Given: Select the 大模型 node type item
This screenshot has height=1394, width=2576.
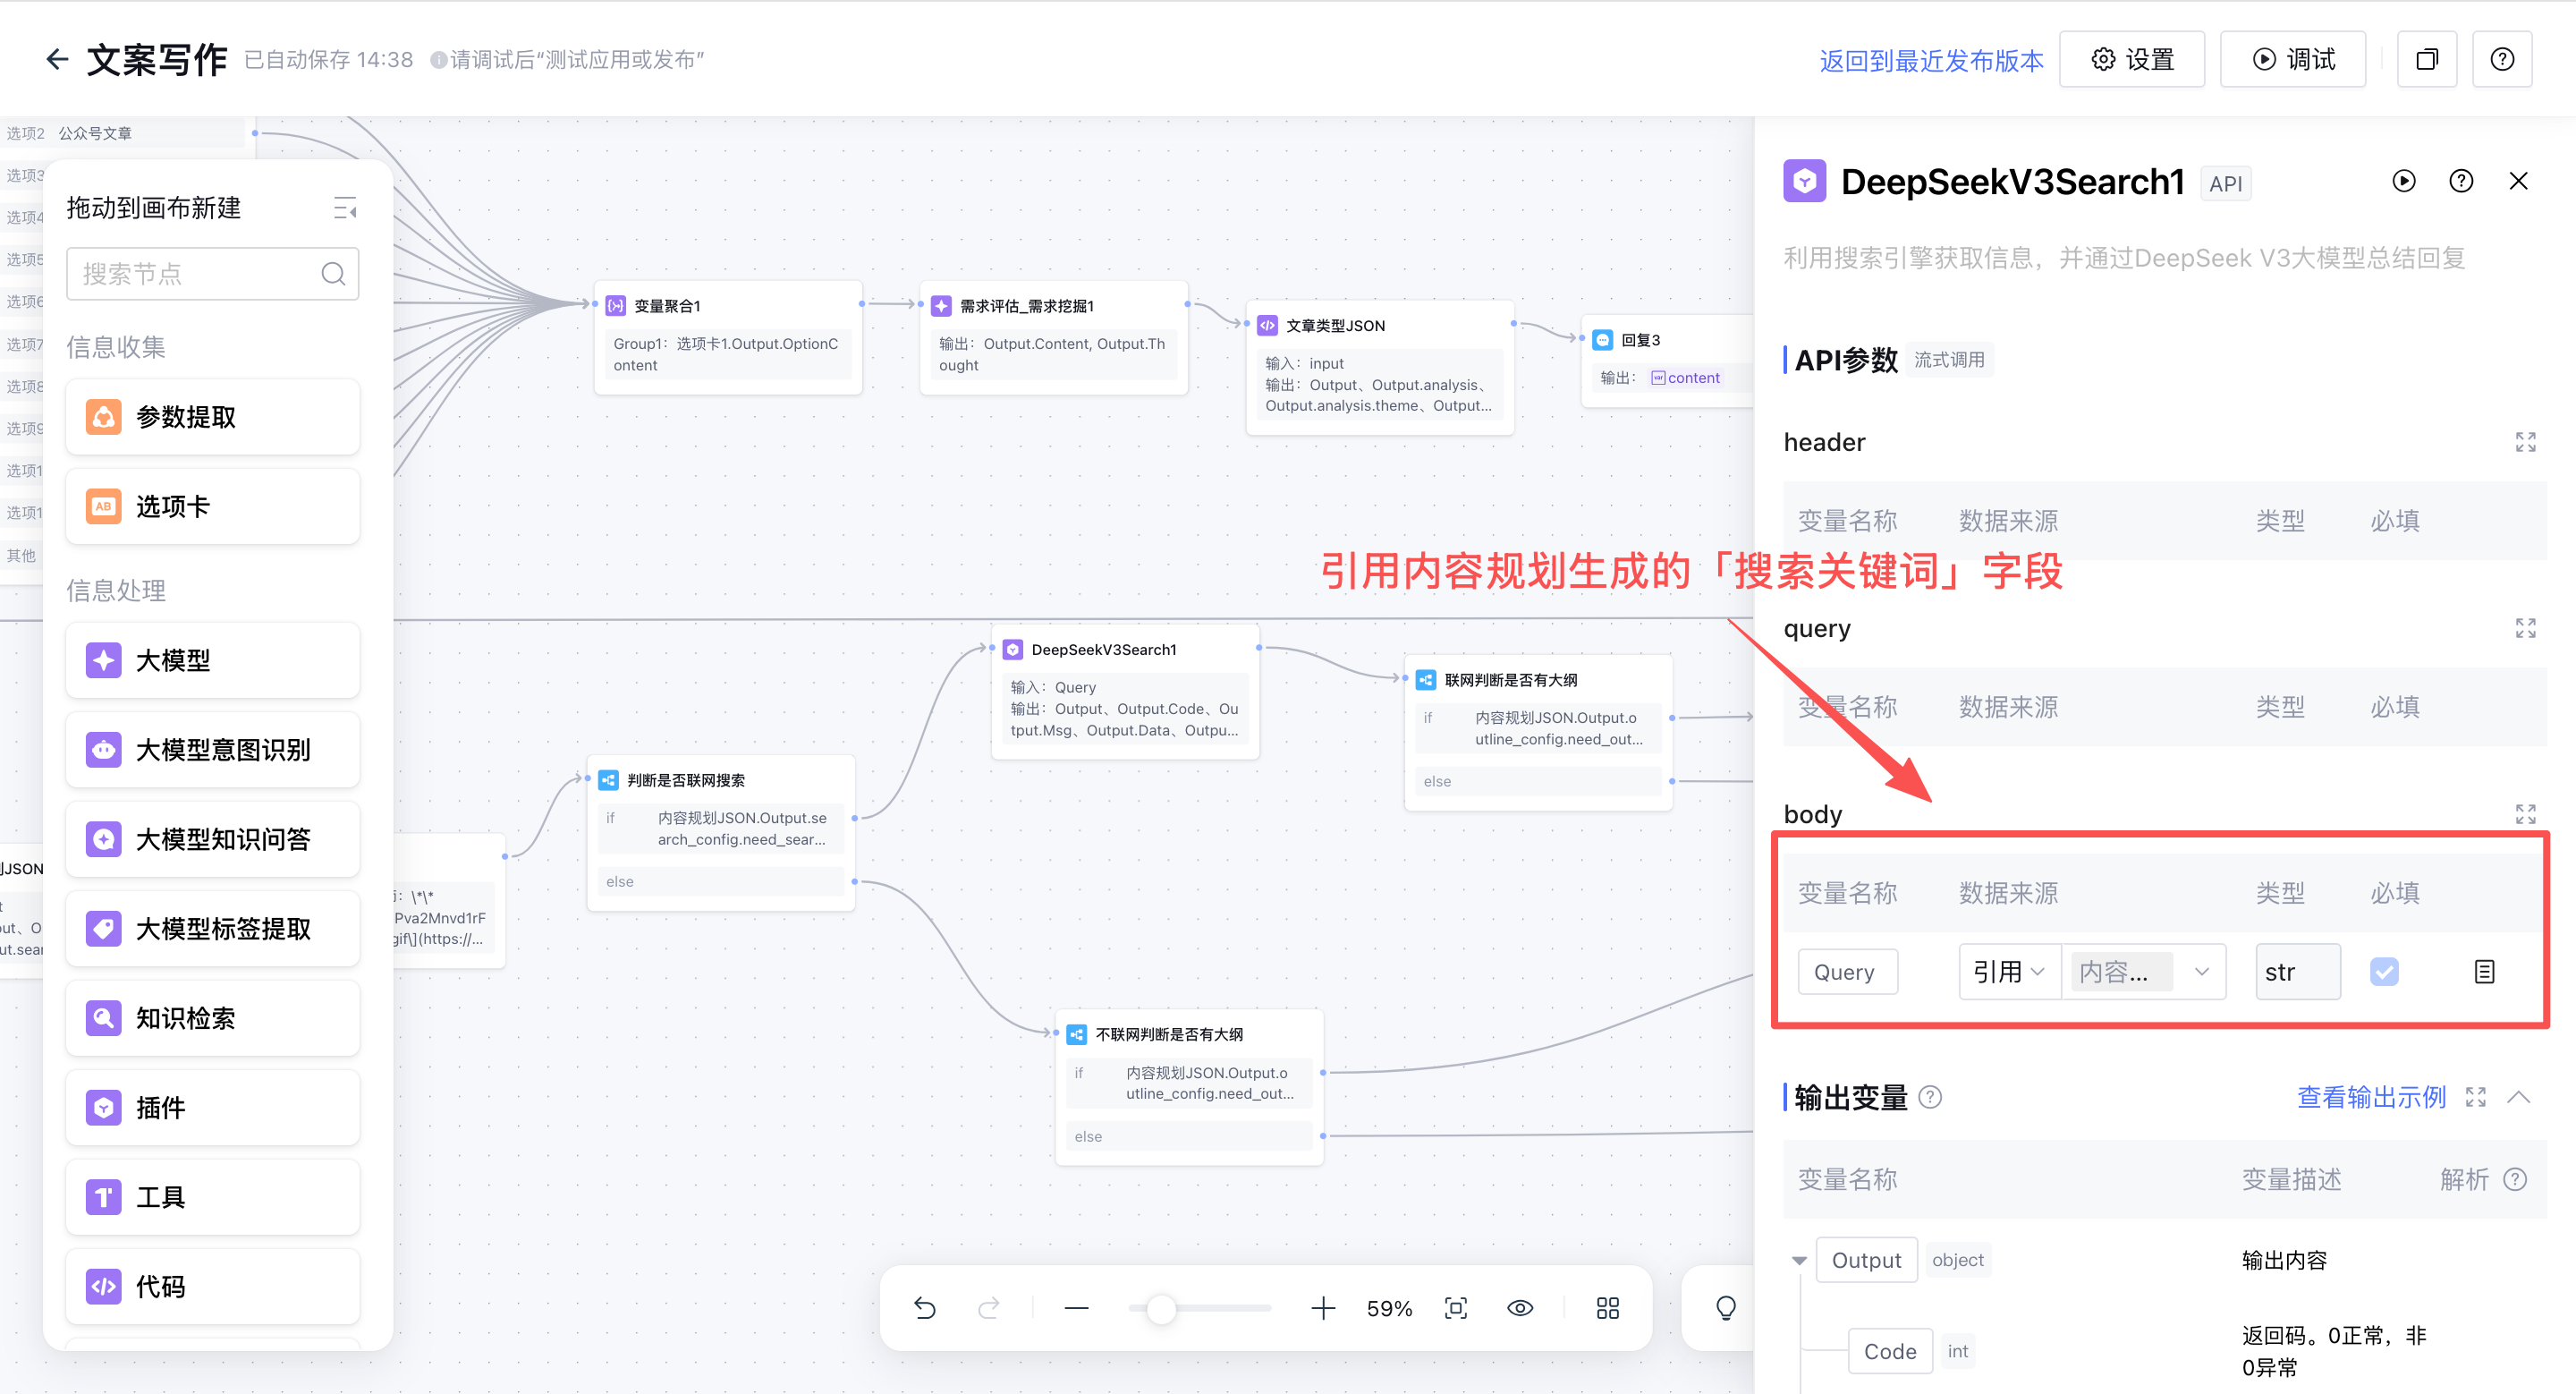Looking at the screenshot, I should [212, 660].
